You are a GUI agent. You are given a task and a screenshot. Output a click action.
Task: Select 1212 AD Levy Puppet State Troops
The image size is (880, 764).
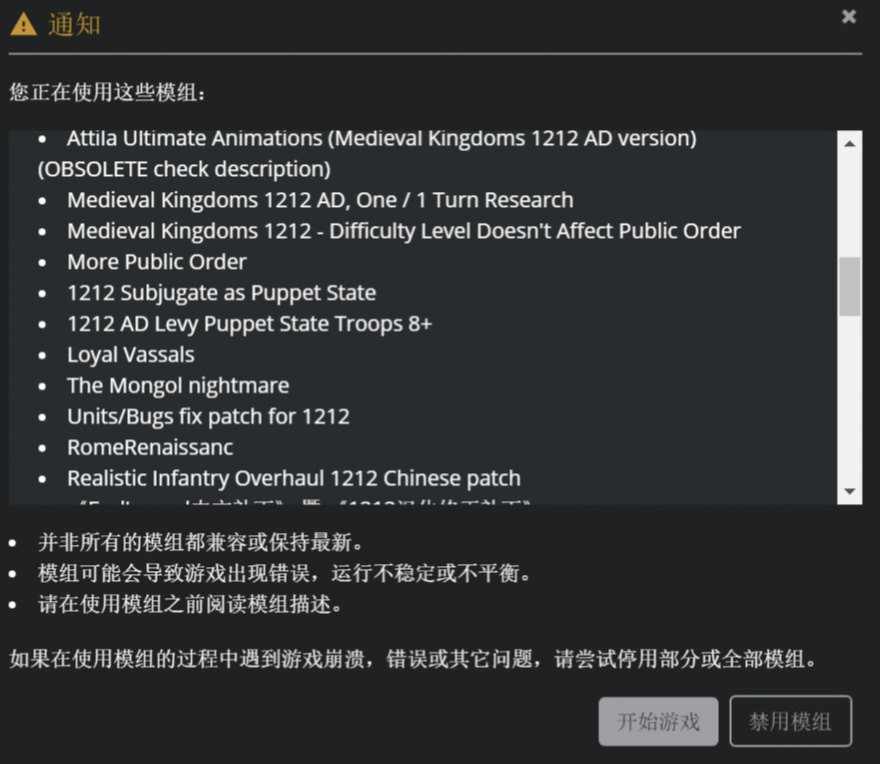coord(249,323)
